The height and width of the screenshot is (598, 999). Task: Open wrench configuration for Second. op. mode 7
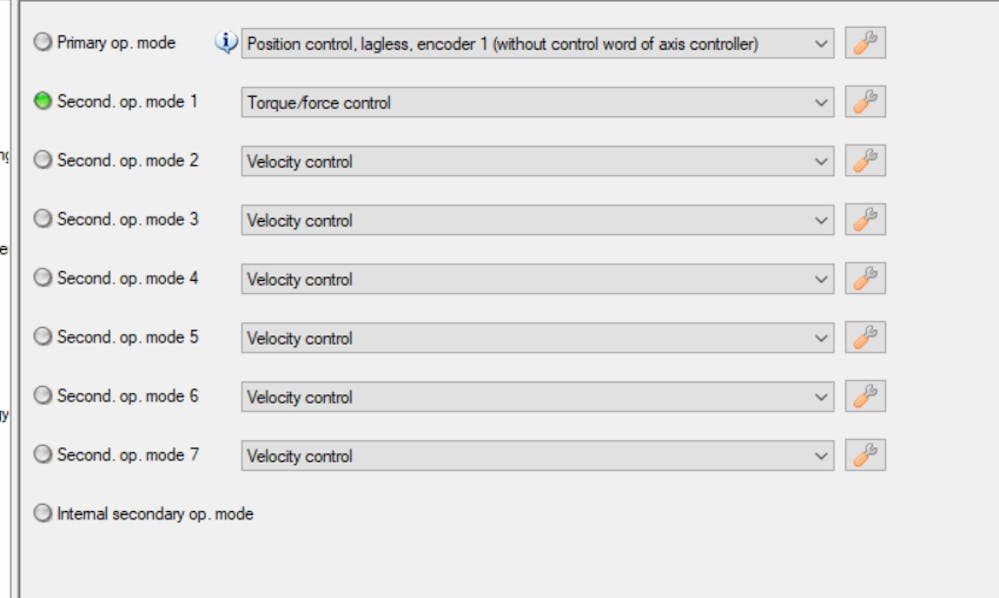(x=865, y=455)
